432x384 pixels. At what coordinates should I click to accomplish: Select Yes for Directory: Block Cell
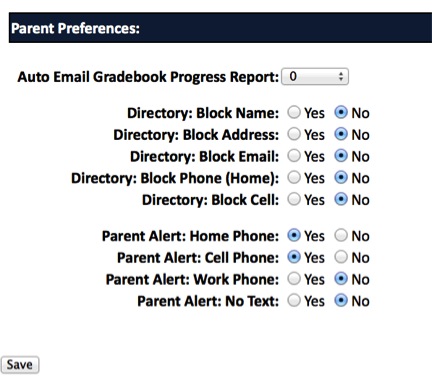coord(294,199)
